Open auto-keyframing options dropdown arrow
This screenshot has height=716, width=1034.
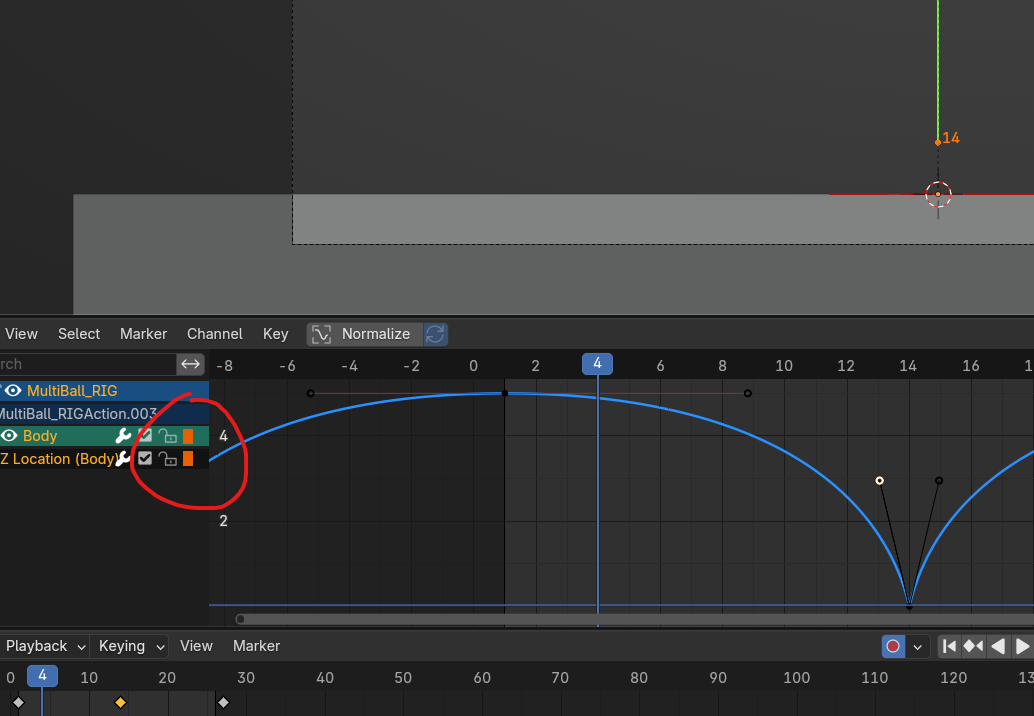pyautogui.click(x=917, y=647)
